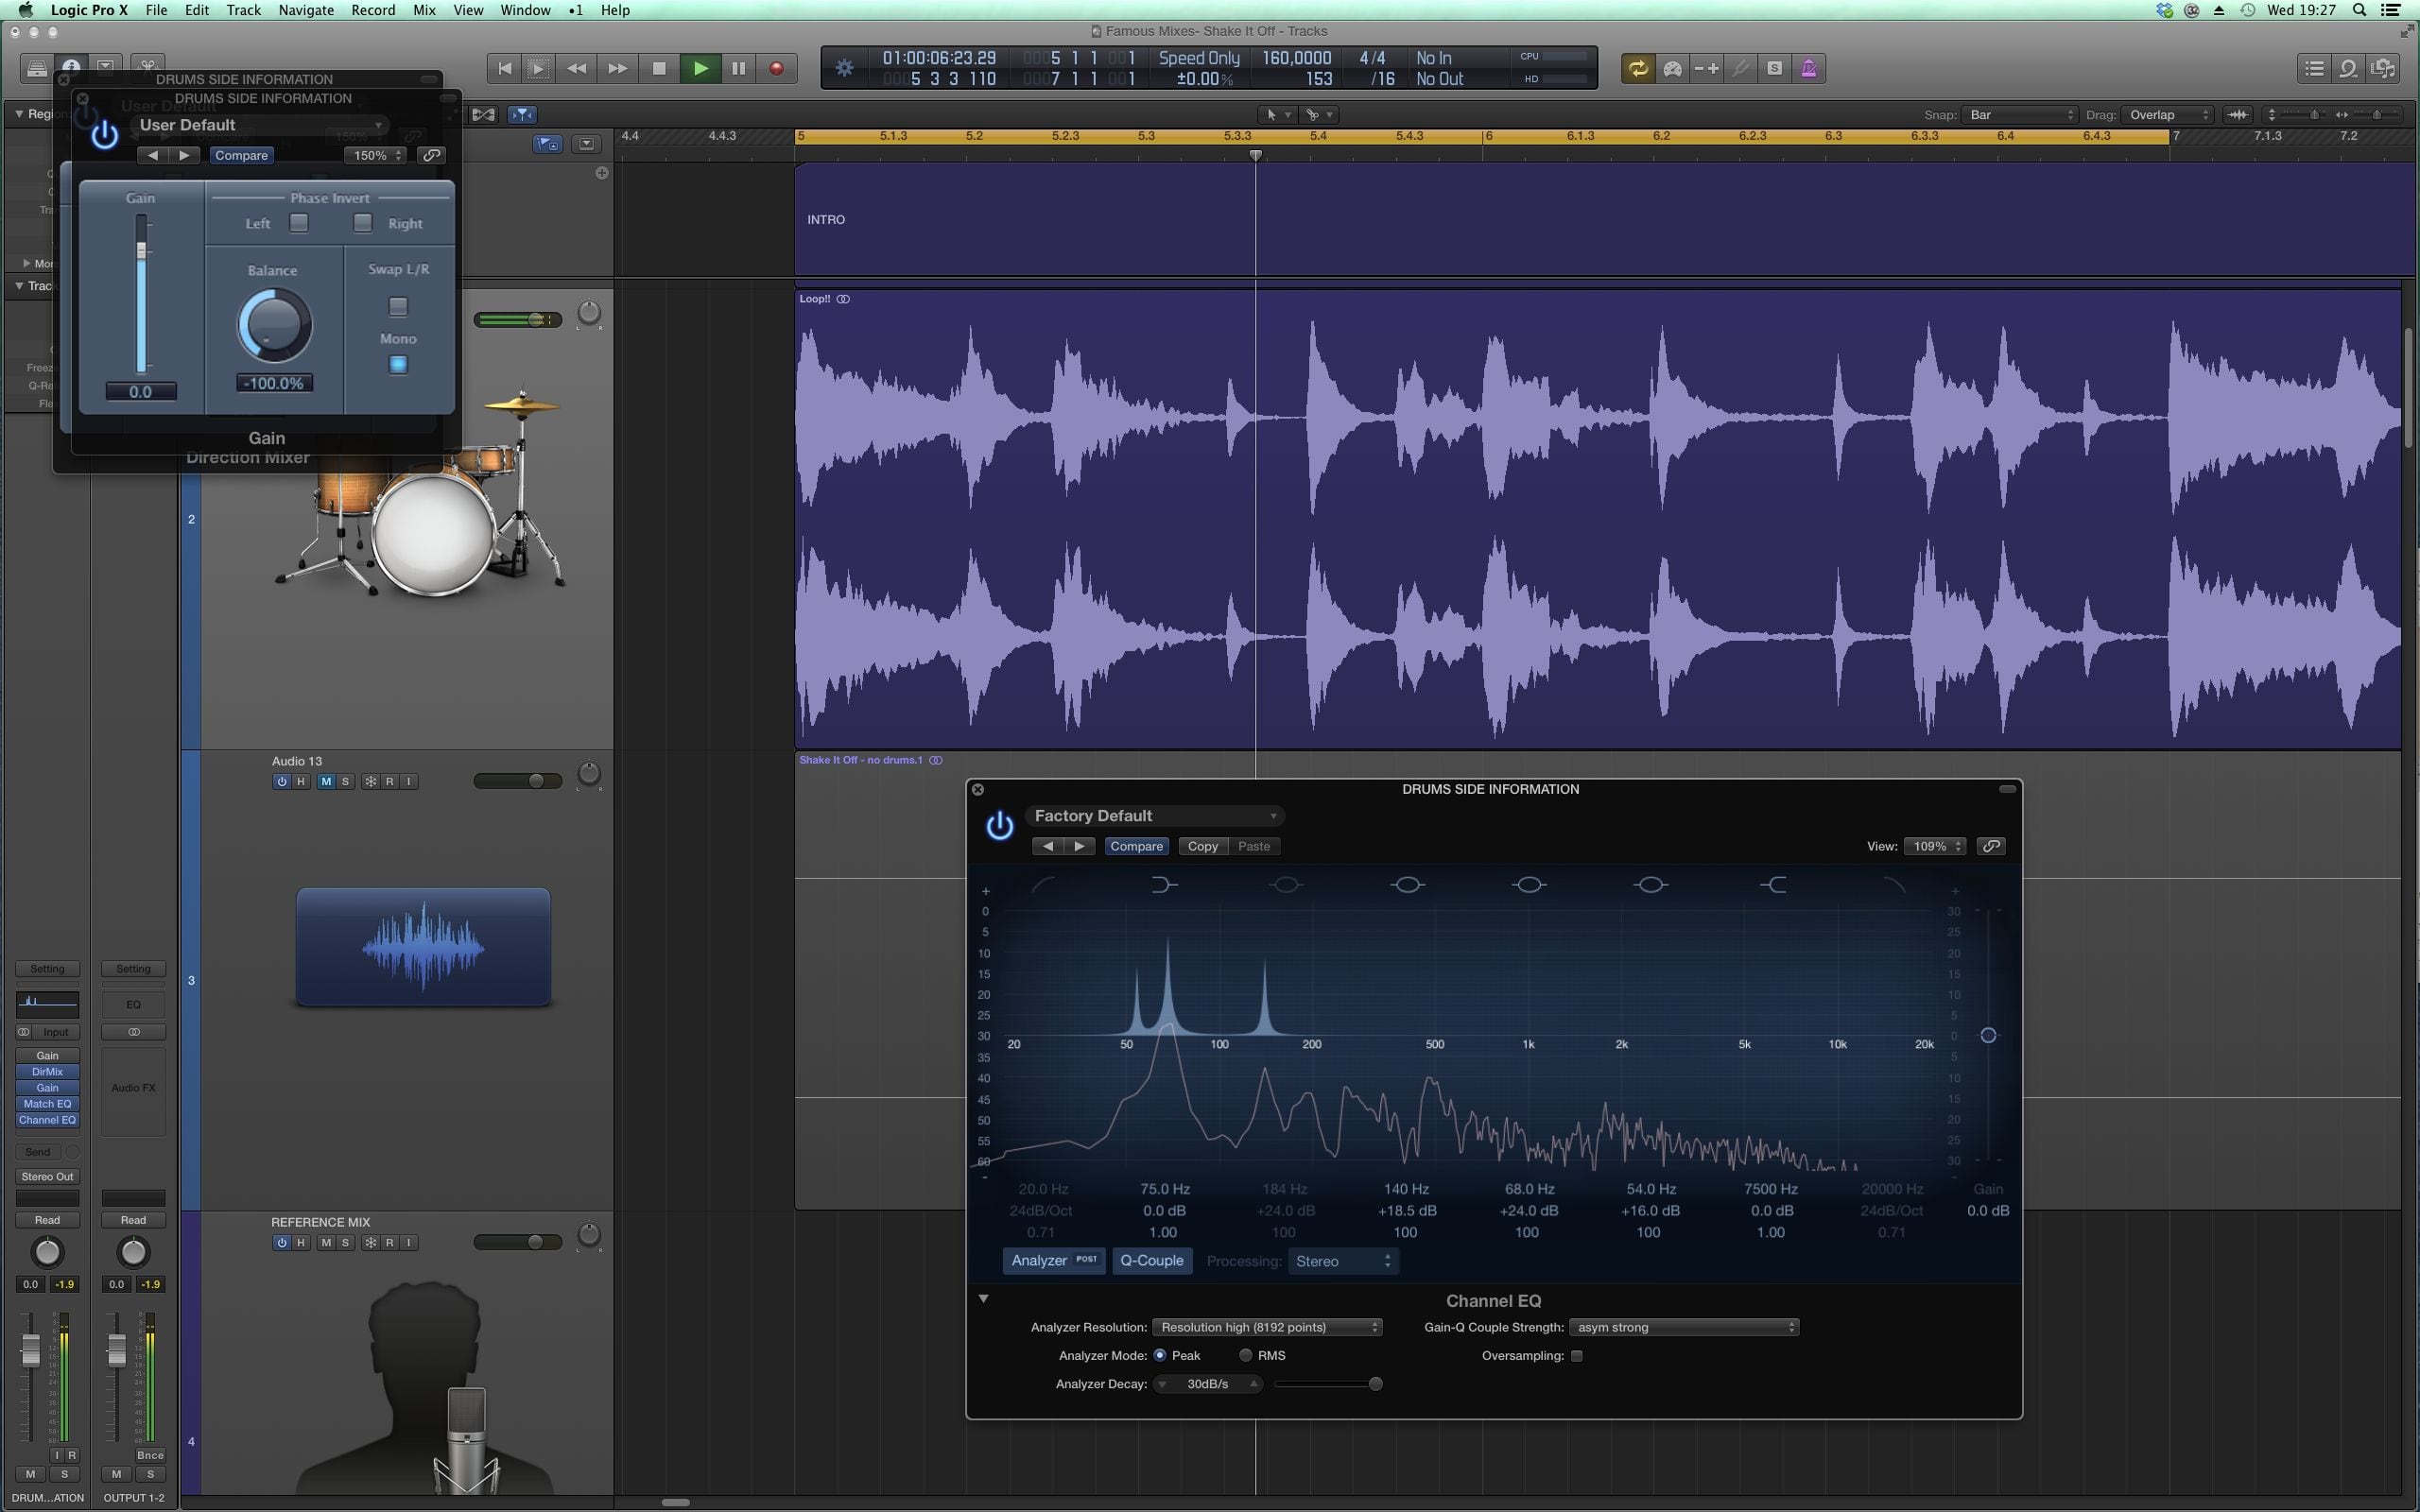This screenshot has height=1512, width=2420.
Task: Open Gain-Q Couple Strength dropdown
Action: coord(1684,1327)
